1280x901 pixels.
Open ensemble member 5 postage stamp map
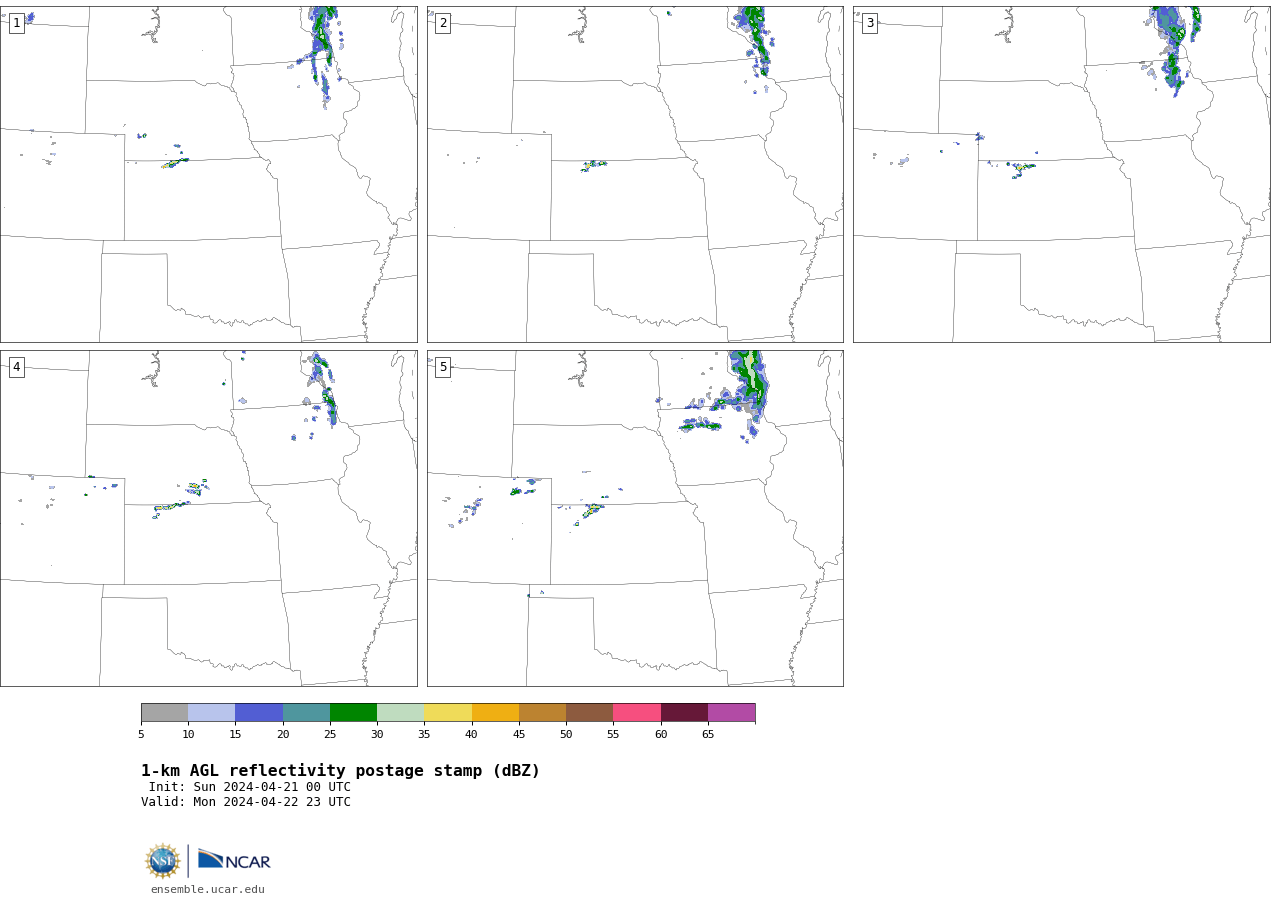[635, 518]
